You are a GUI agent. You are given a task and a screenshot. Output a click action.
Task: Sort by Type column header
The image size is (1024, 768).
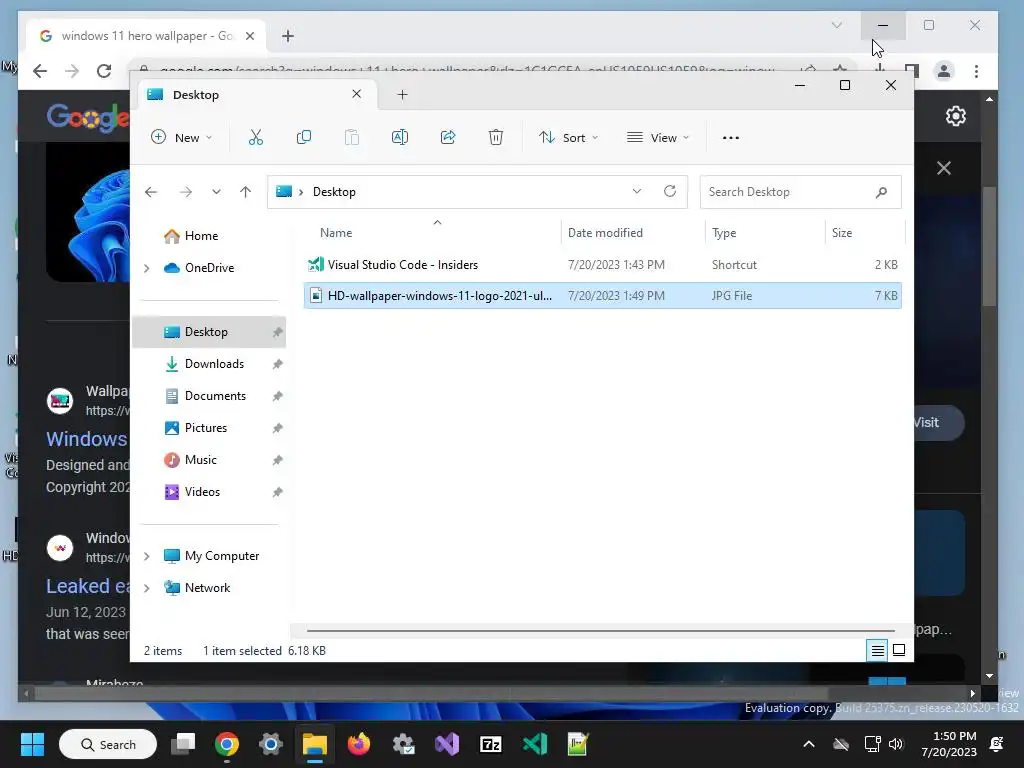765,232
